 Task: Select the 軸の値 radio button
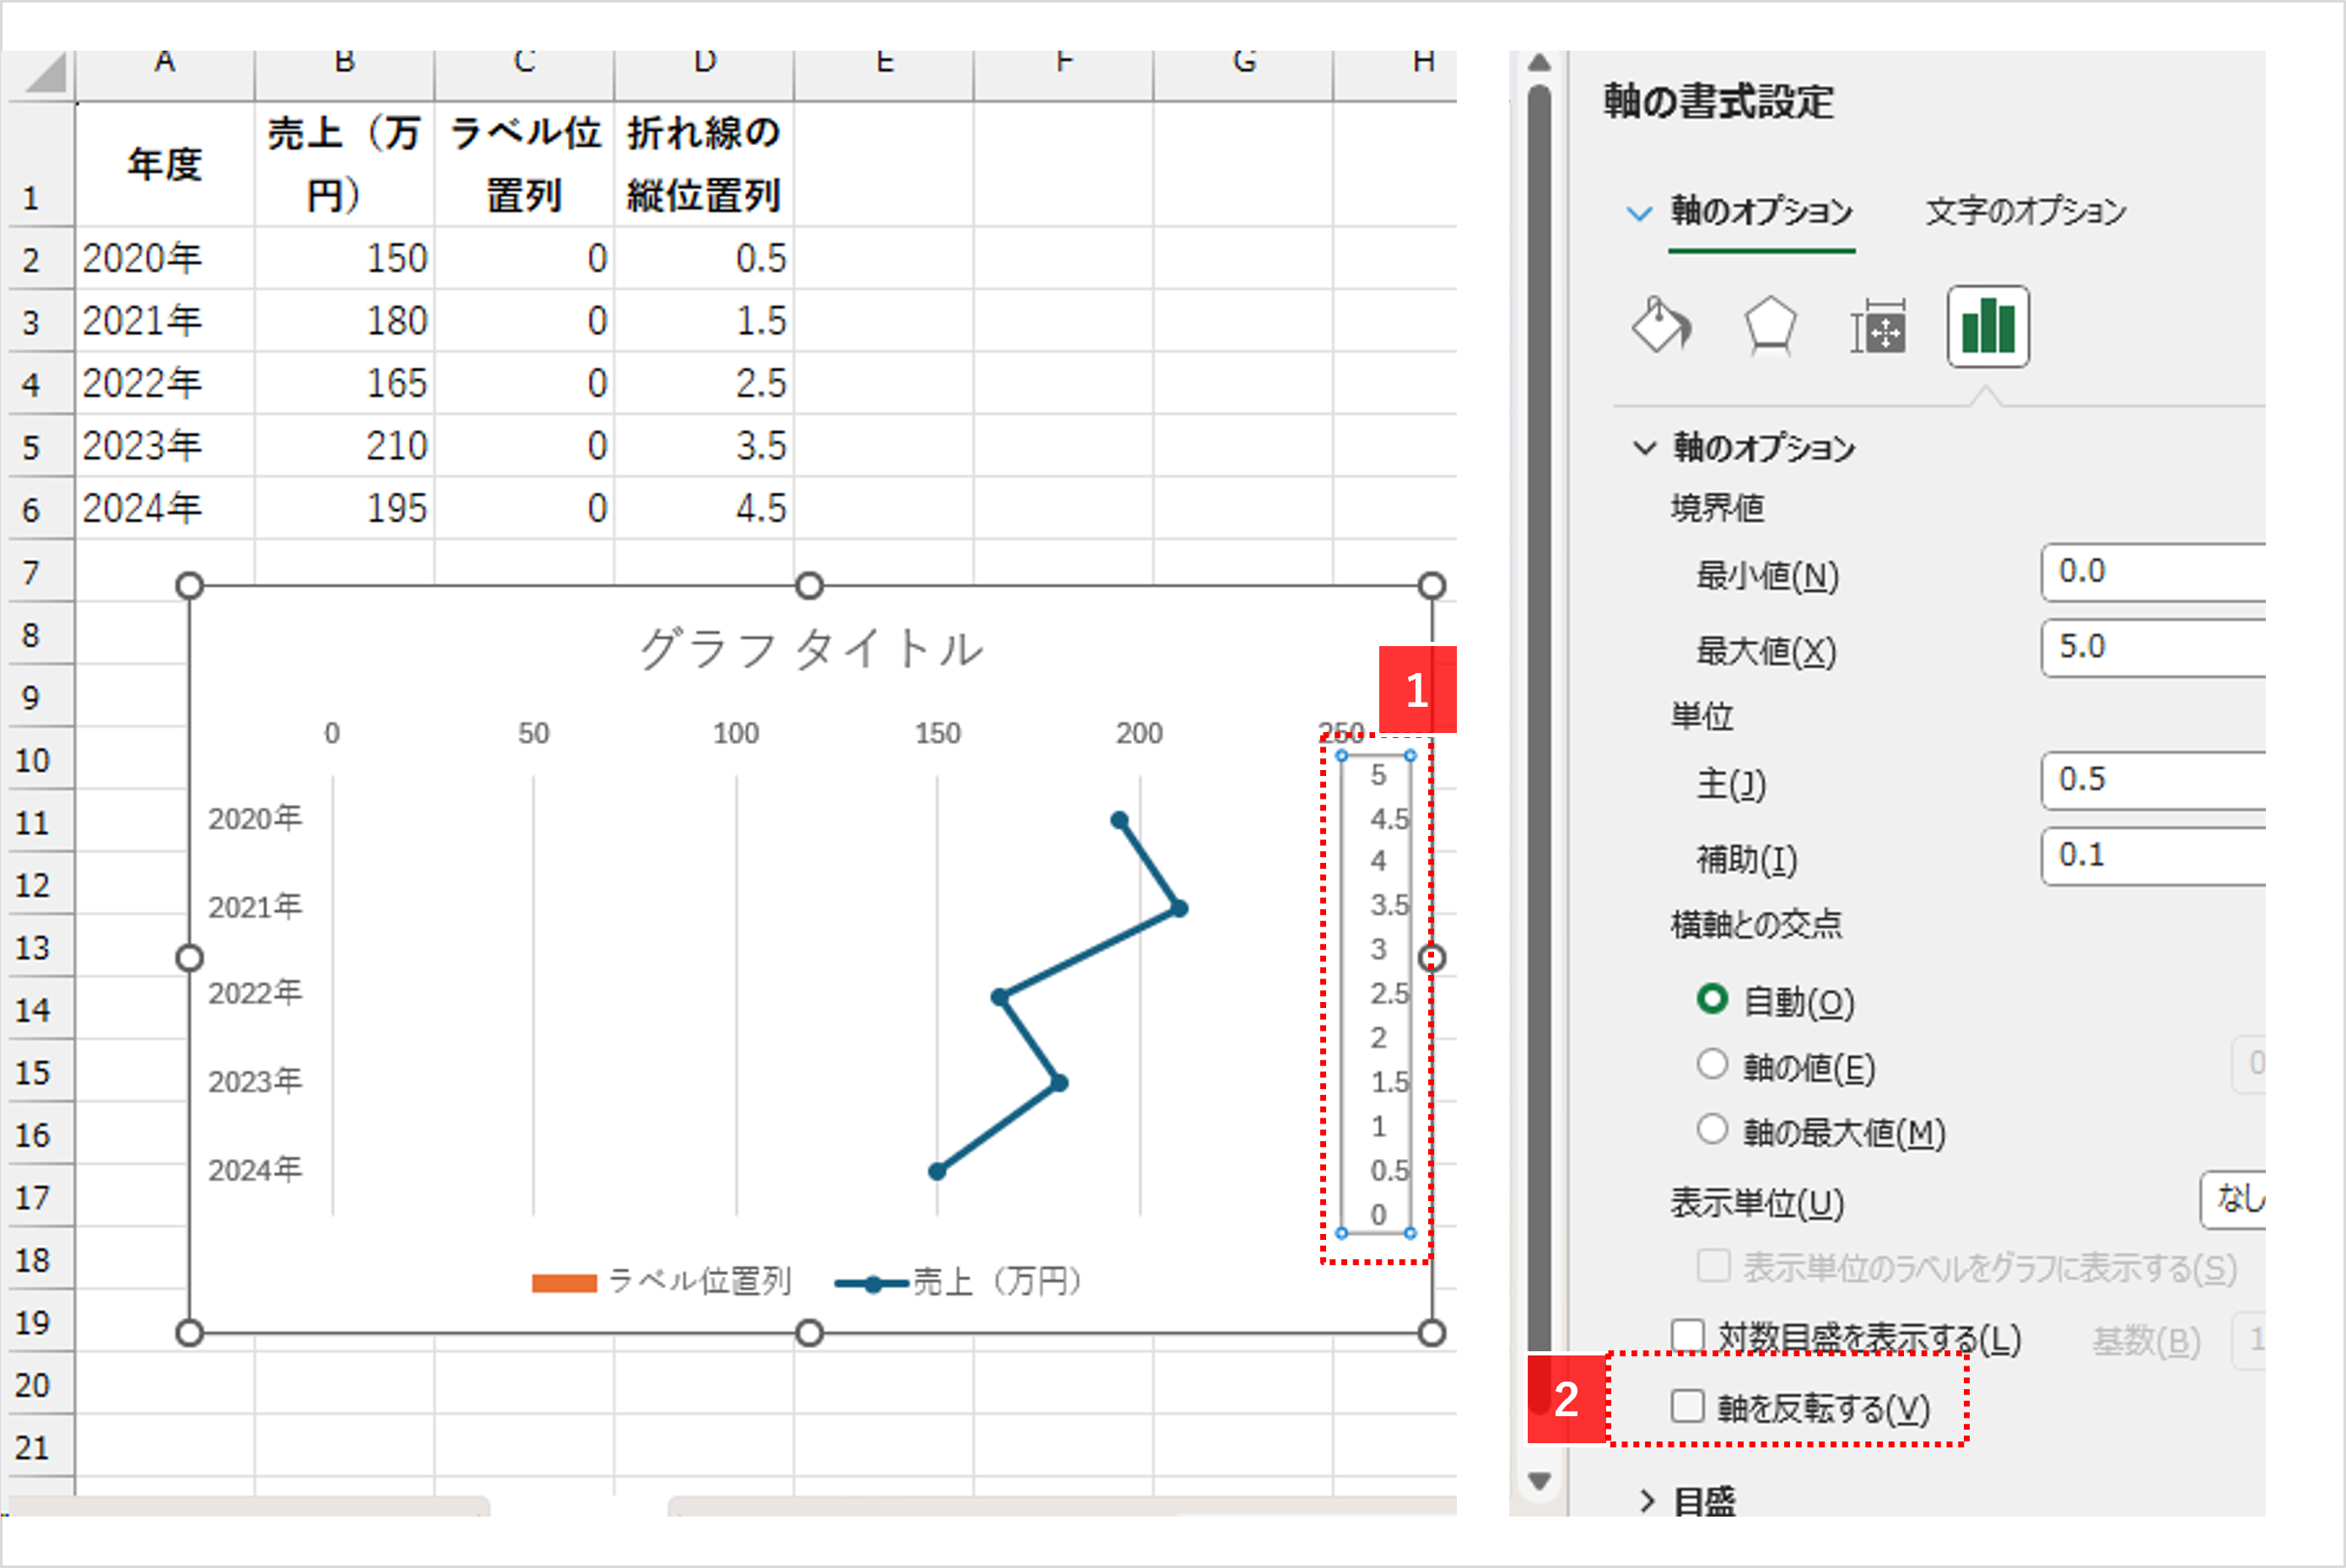pyautogui.click(x=1712, y=1064)
